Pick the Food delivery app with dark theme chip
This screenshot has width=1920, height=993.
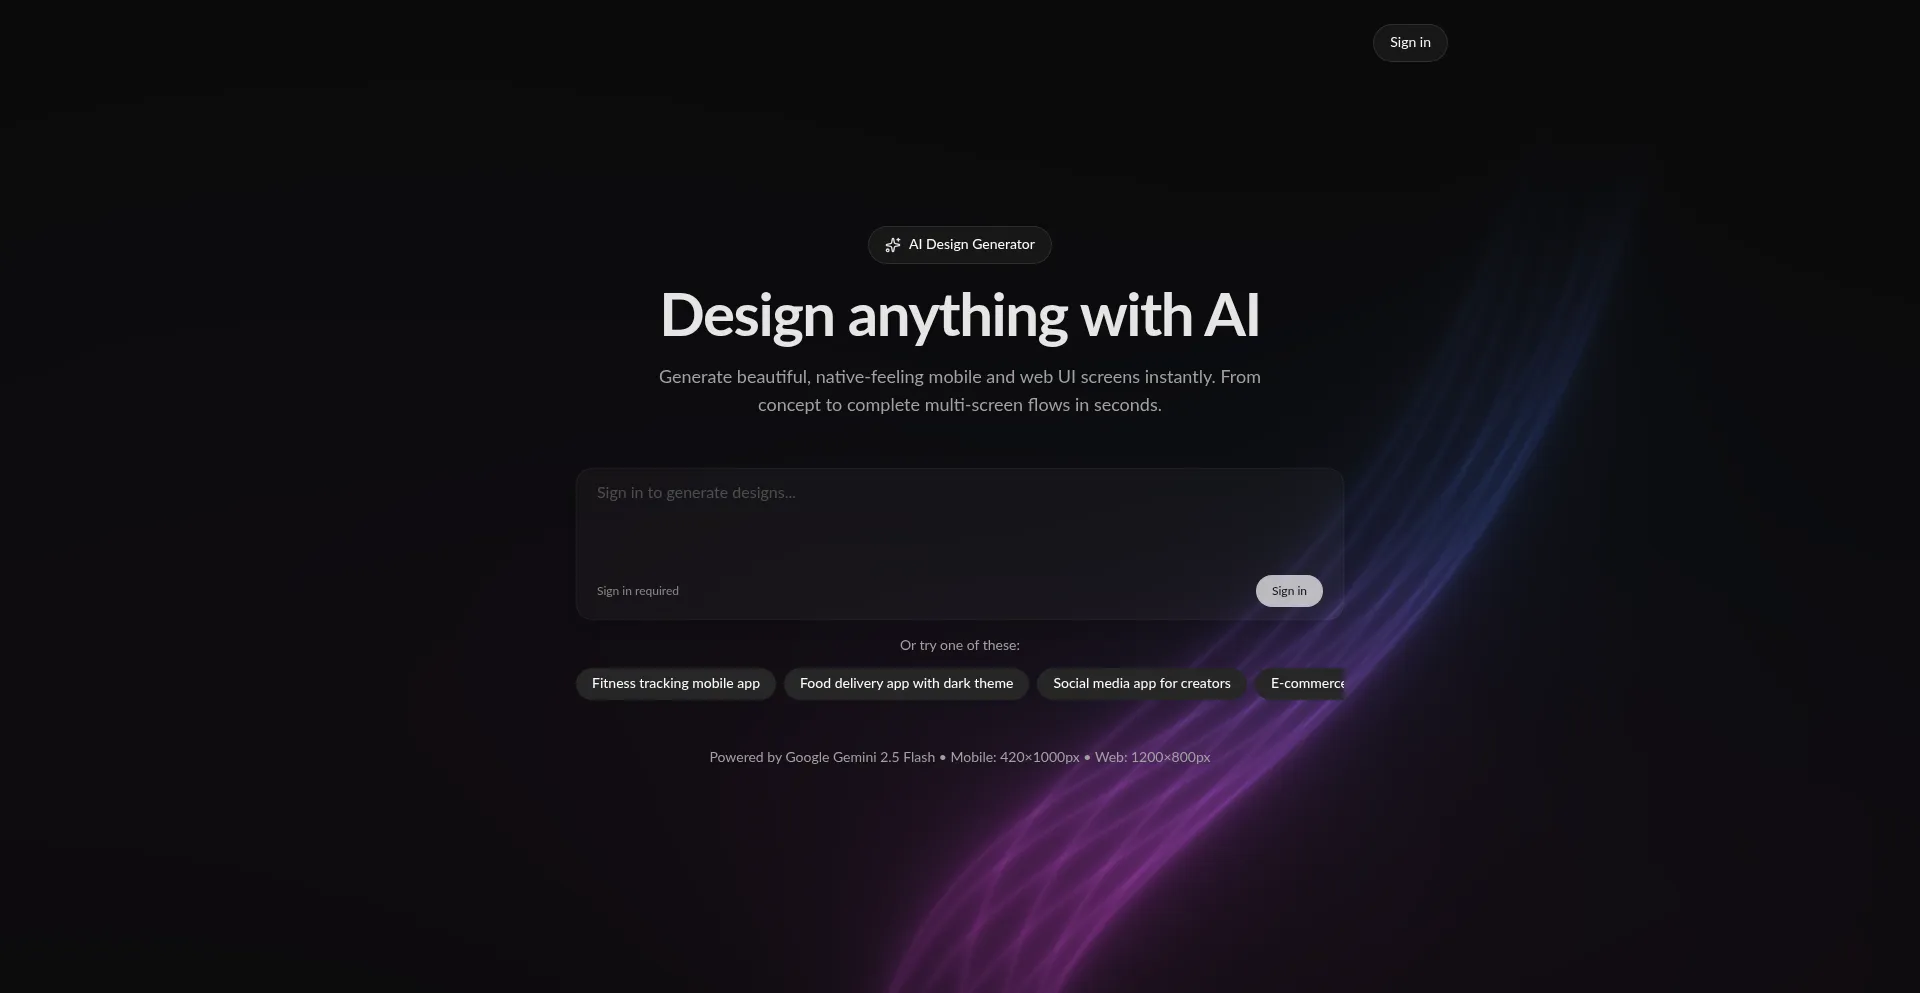[906, 684]
